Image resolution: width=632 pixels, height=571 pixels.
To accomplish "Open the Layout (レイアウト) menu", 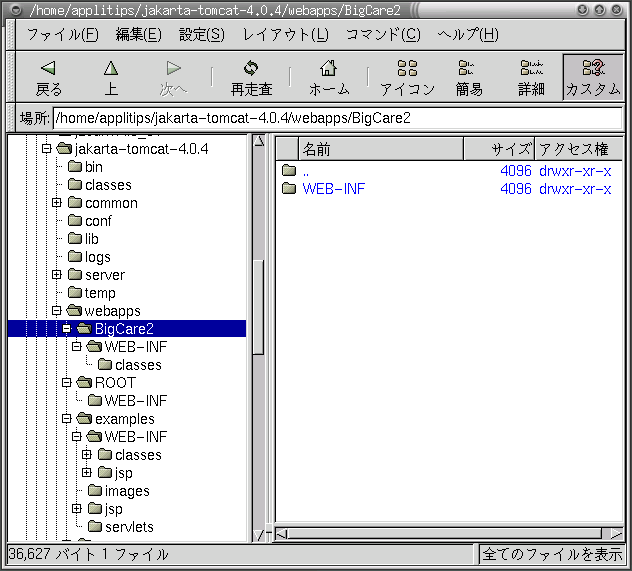I will [x=285, y=34].
